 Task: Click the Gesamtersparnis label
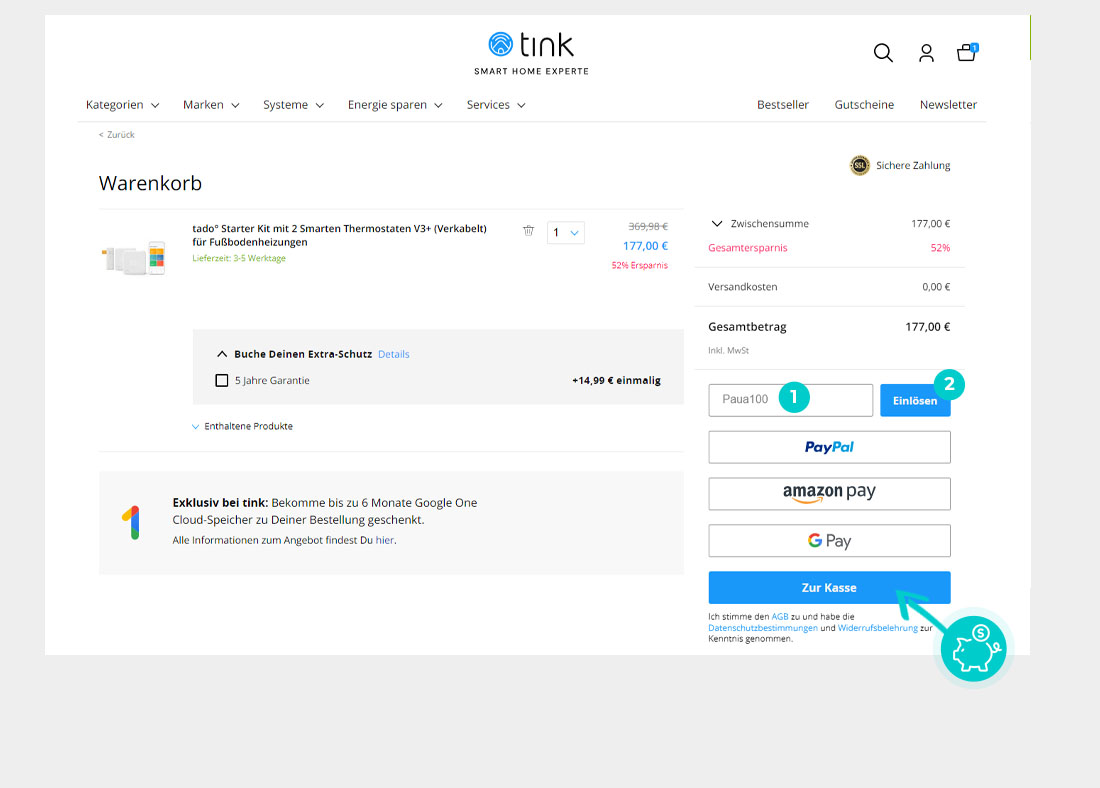(748, 248)
